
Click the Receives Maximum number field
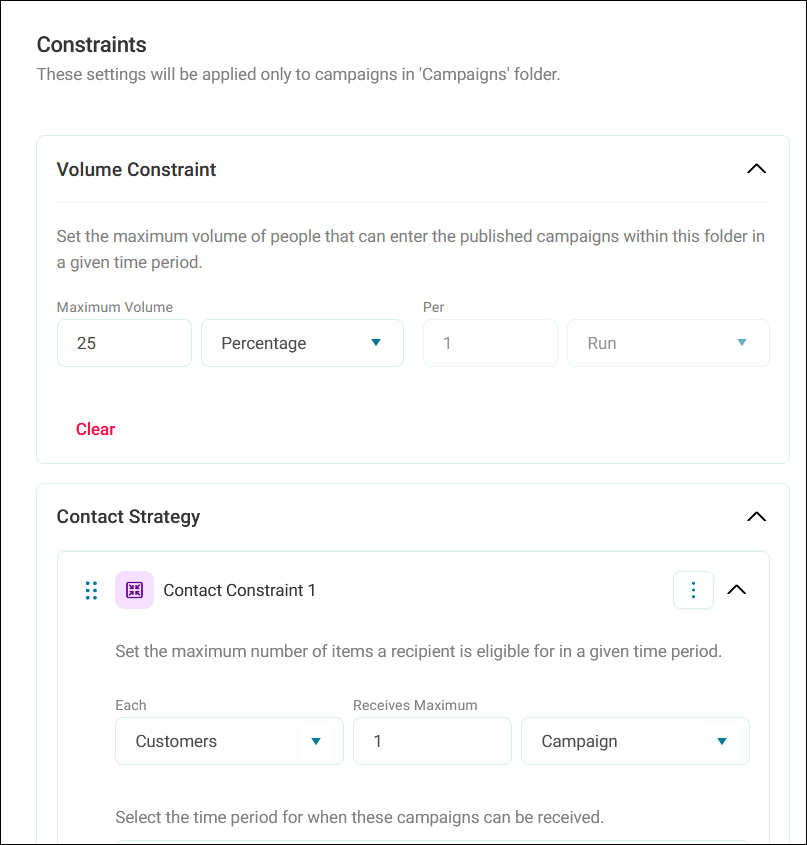pyautogui.click(x=432, y=741)
